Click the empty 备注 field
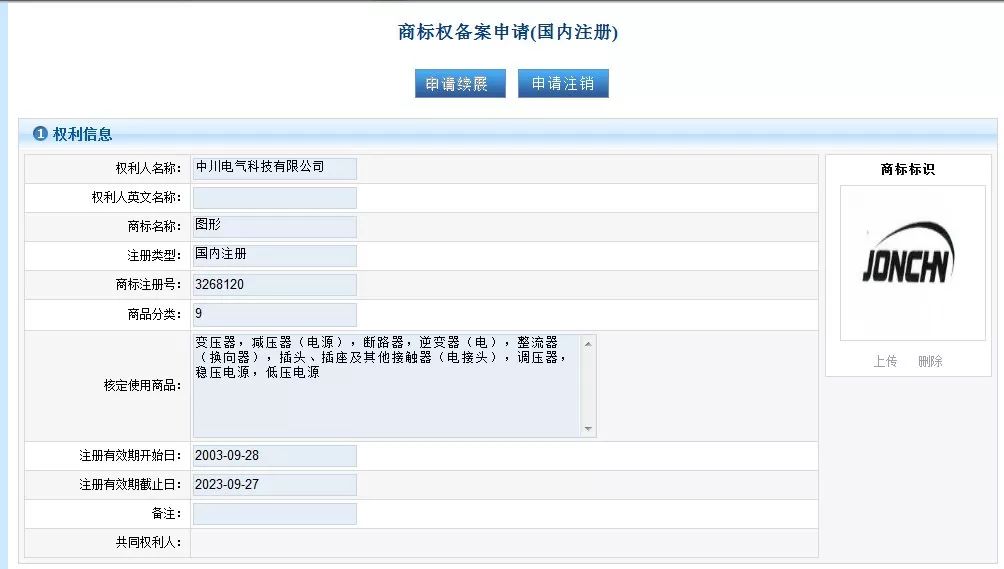 point(274,514)
